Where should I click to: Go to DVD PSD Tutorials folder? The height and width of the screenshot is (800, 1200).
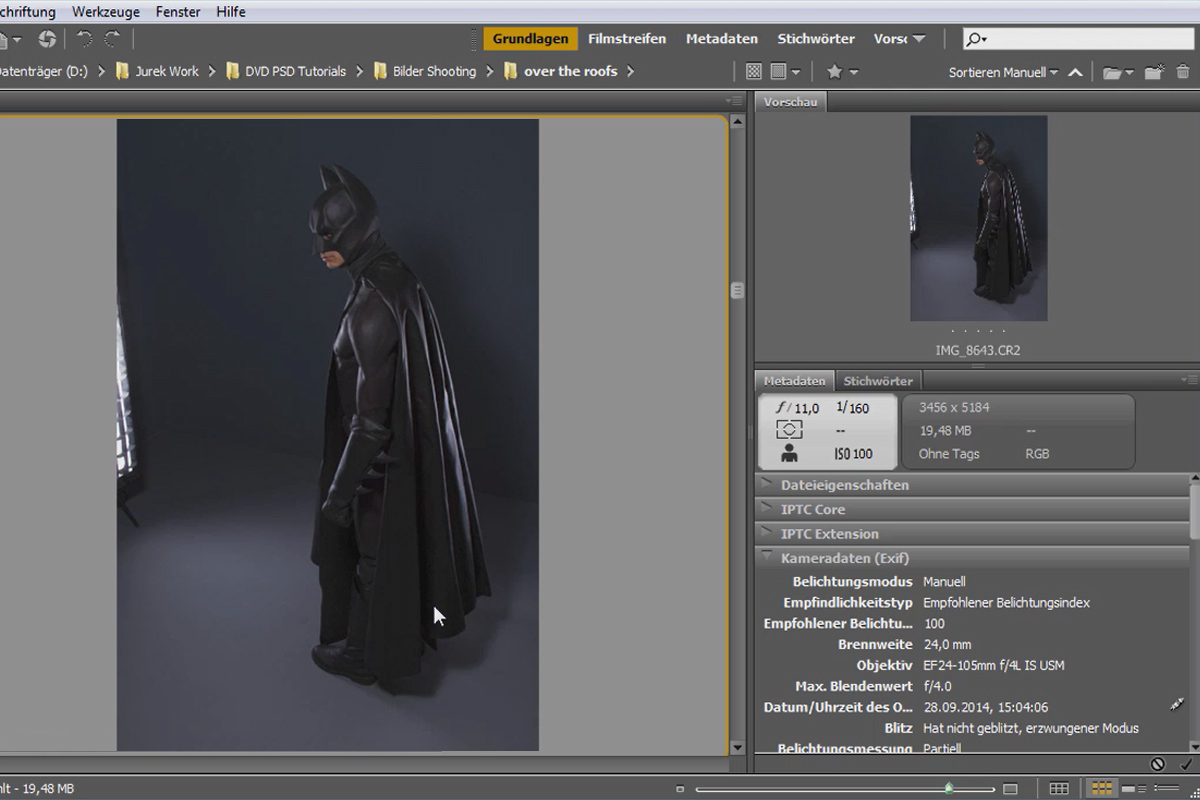pos(295,72)
